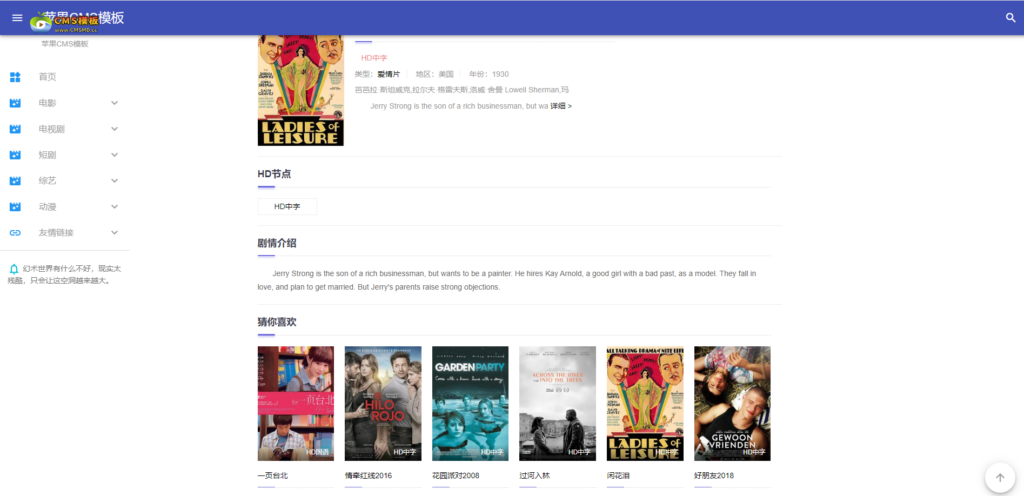
Task: Click the 综艺 sidebar icon
Action: click(x=15, y=181)
